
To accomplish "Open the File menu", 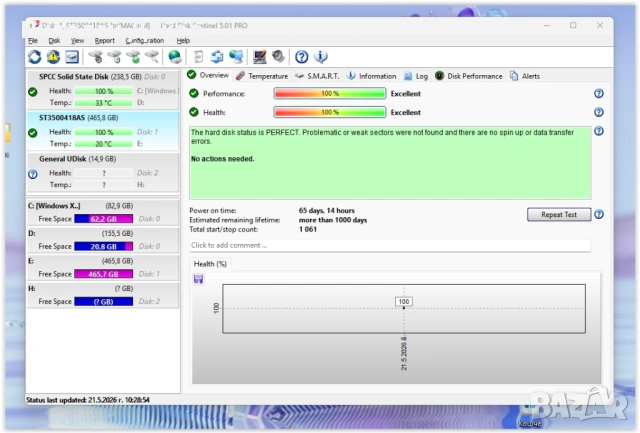I will pyautogui.click(x=33, y=40).
